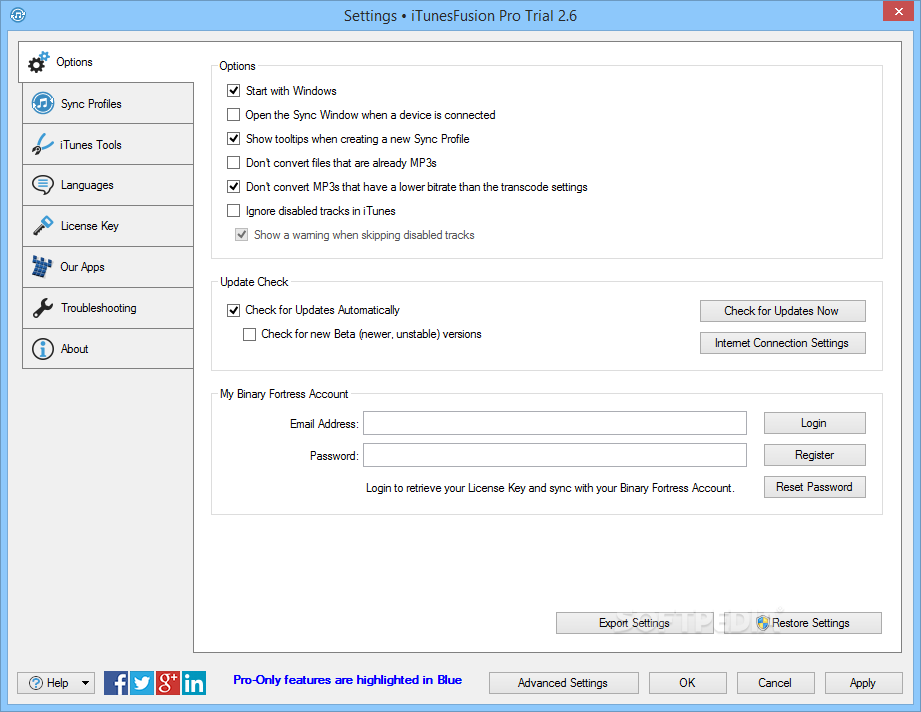Click the Our Apps blue cubes icon

click(42, 267)
